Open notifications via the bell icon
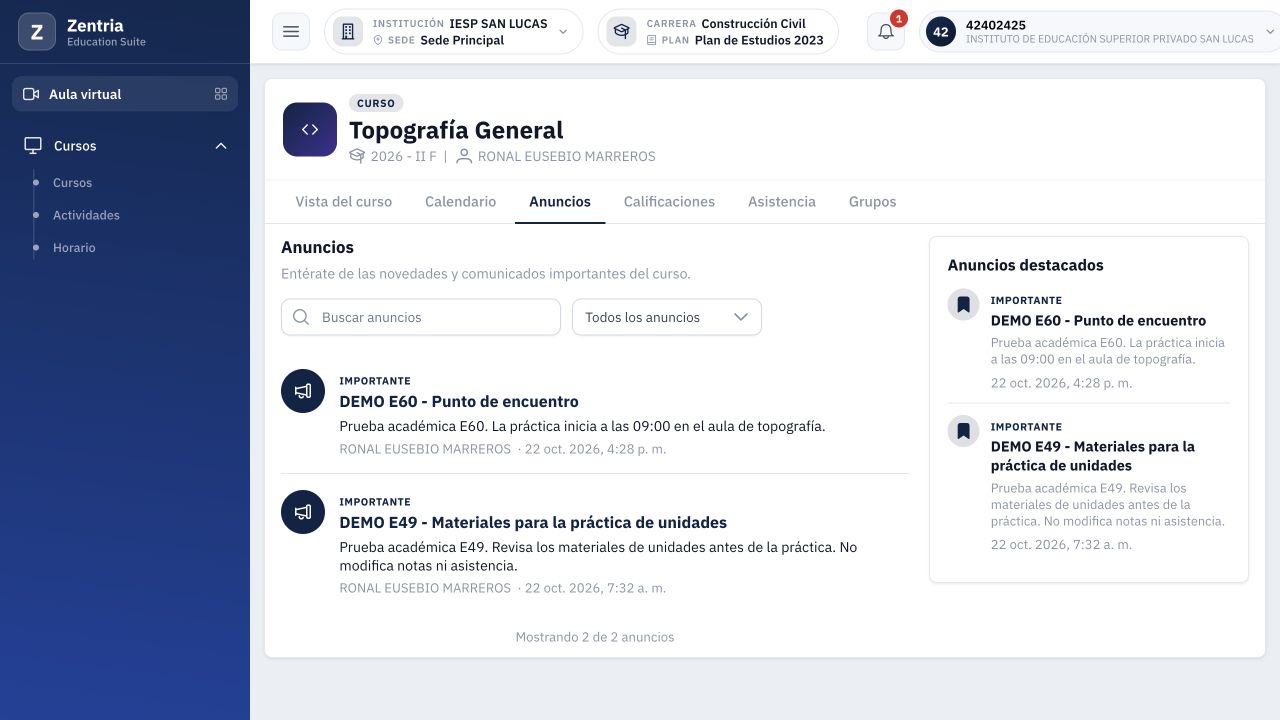Image resolution: width=1280 pixels, height=720 pixels. (x=886, y=32)
